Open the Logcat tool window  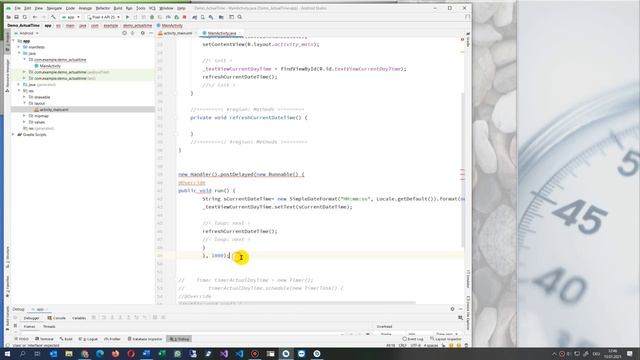(88, 339)
